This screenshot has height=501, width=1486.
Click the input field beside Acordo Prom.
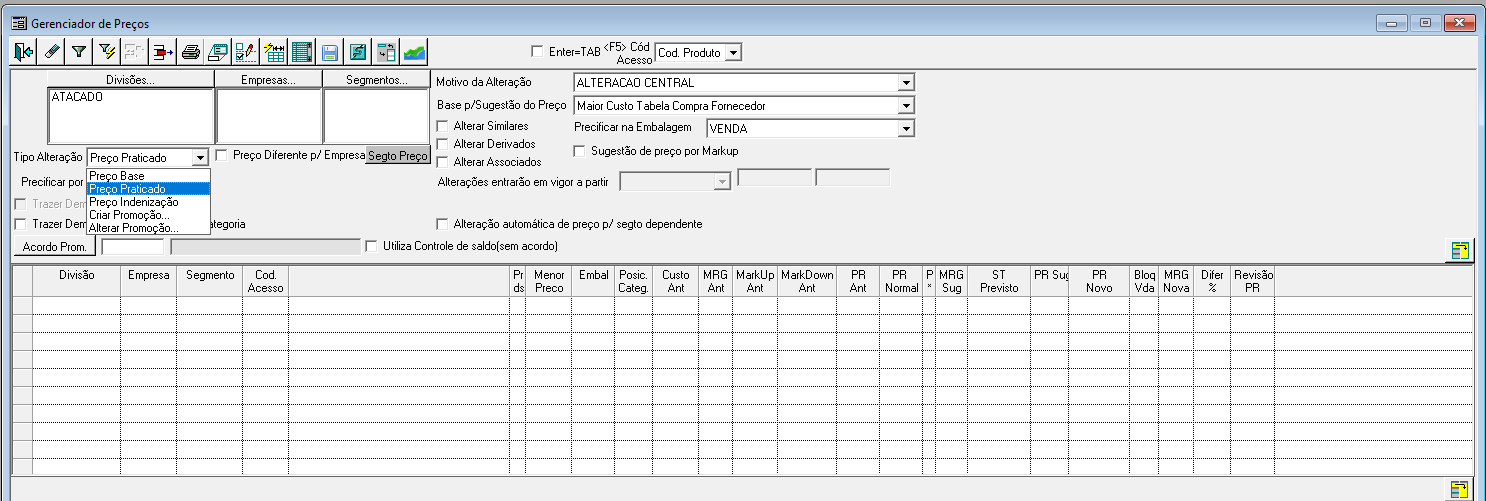(132, 246)
